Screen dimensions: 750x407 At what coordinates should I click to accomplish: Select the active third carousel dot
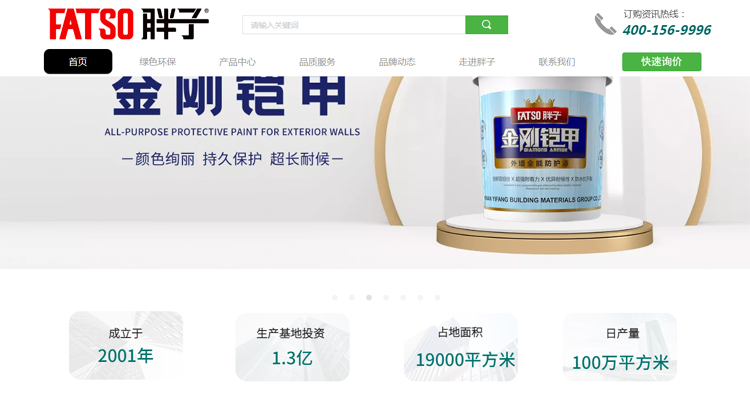(x=369, y=297)
